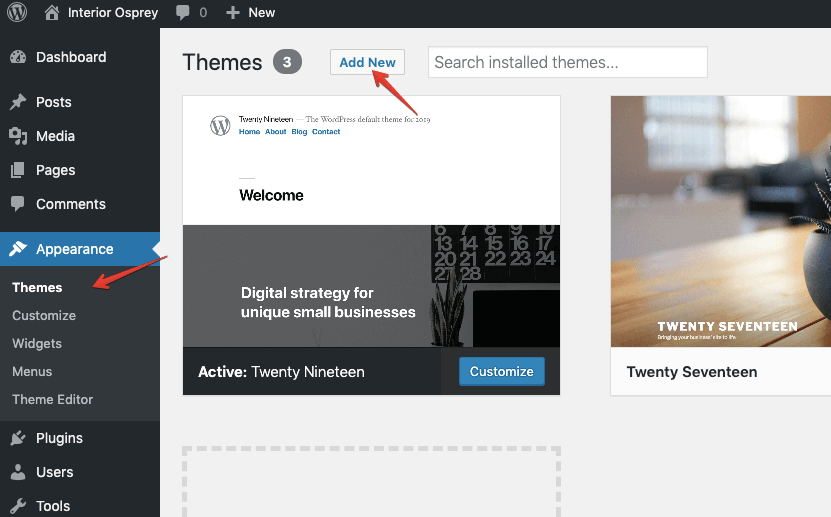Click the Twenty Nineteen theme screenshot

(371, 221)
